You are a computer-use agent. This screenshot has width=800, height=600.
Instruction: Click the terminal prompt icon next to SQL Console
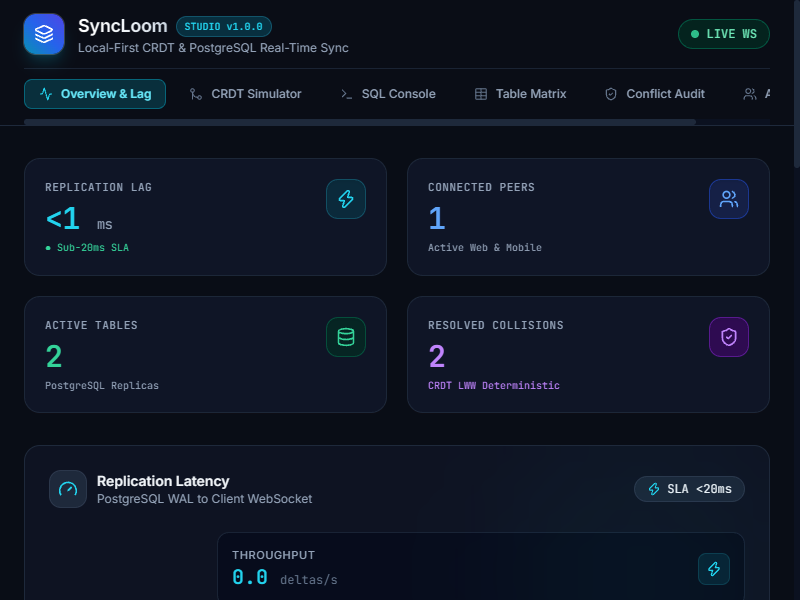pos(346,94)
